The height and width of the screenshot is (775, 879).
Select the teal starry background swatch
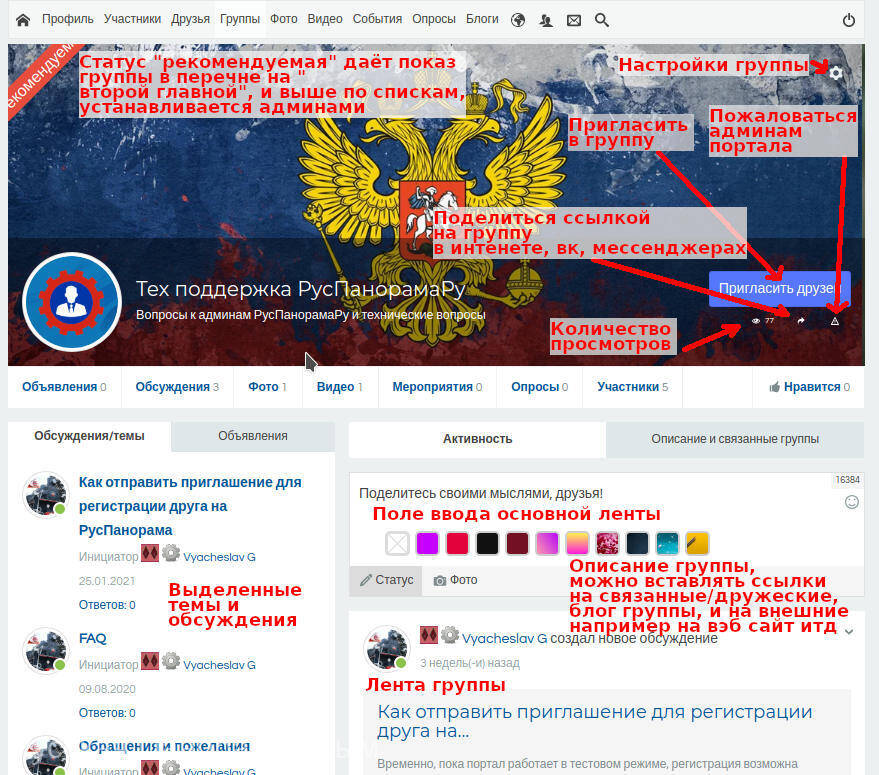click(667, 543)
